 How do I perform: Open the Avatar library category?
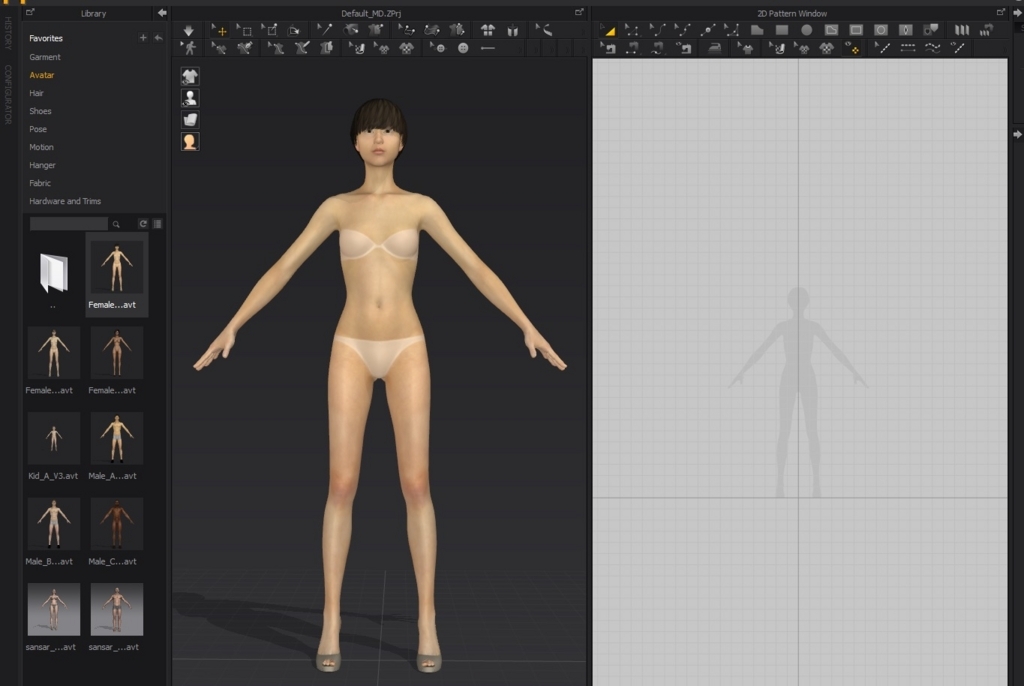coord(42,75)
